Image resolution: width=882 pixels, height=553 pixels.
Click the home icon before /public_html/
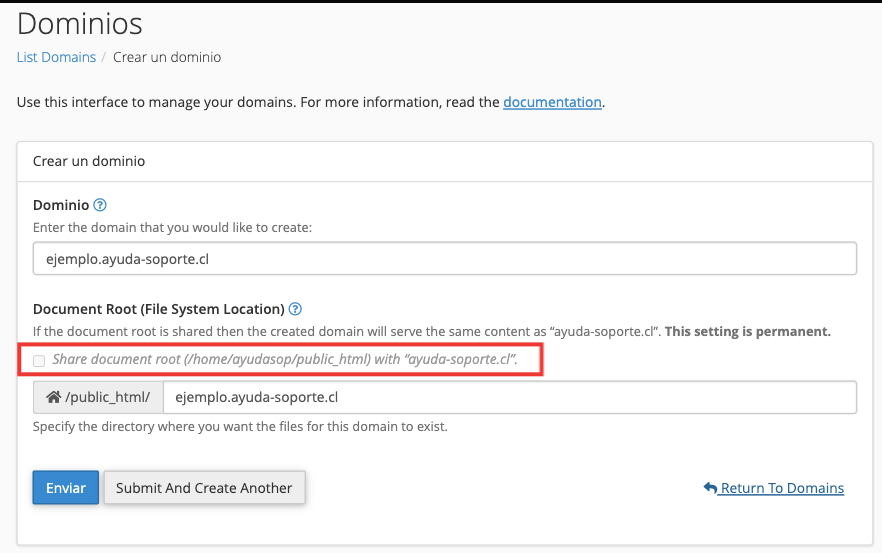pos(53,397)
